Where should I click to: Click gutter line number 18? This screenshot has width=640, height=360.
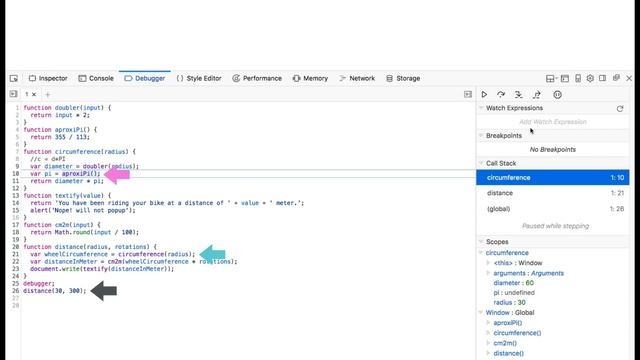[16, 232]
